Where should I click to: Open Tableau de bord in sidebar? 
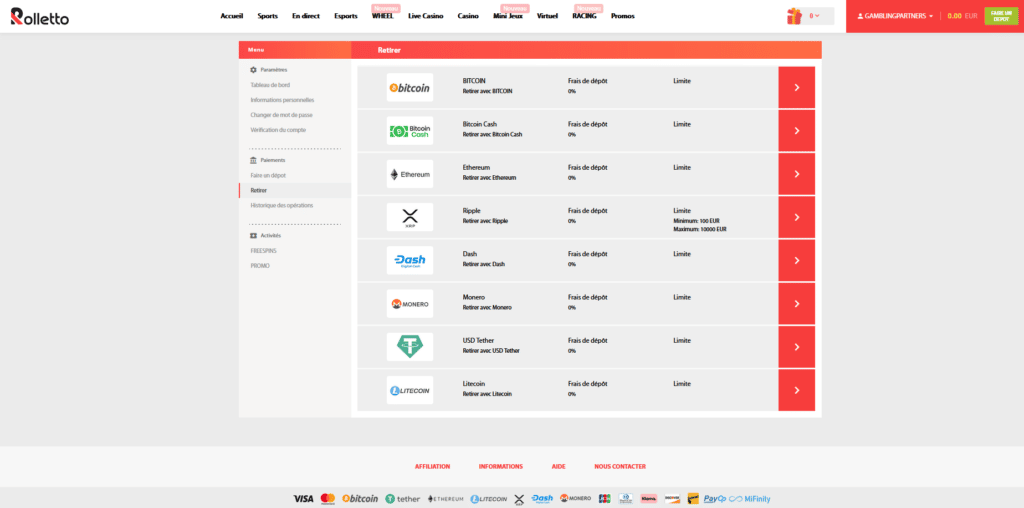coord(270,85)
